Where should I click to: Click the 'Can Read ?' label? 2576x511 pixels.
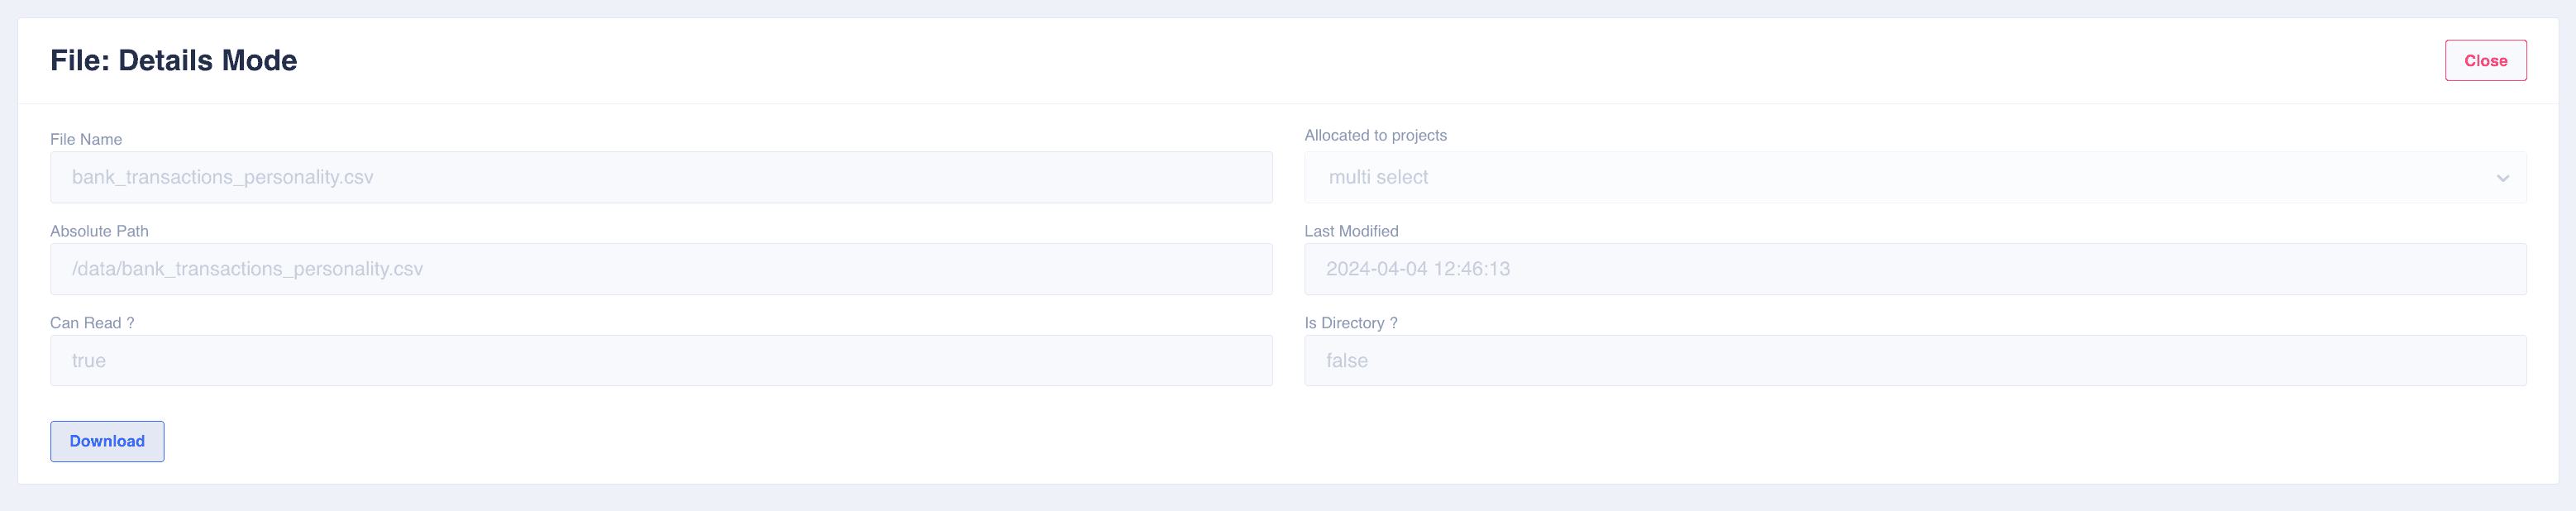tap(92, 323)
